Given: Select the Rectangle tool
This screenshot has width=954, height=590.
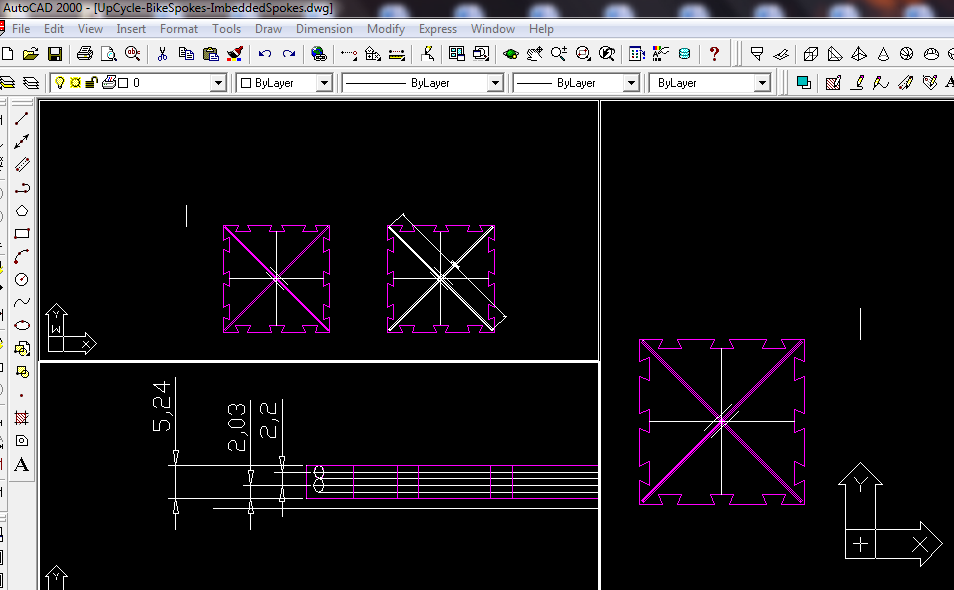Looking at the screenshot, I should [x=21, y=234].
